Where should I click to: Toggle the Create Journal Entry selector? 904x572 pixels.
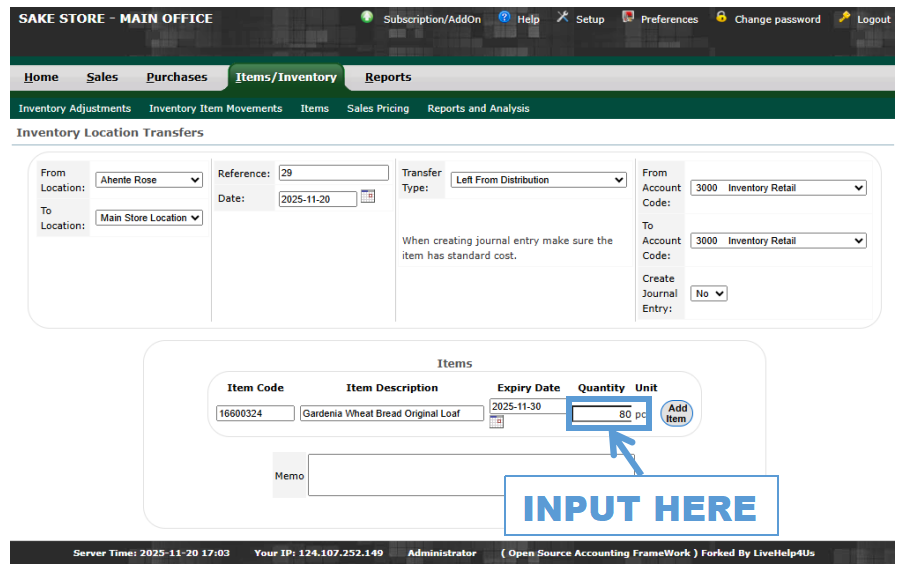tap(709, 294)
